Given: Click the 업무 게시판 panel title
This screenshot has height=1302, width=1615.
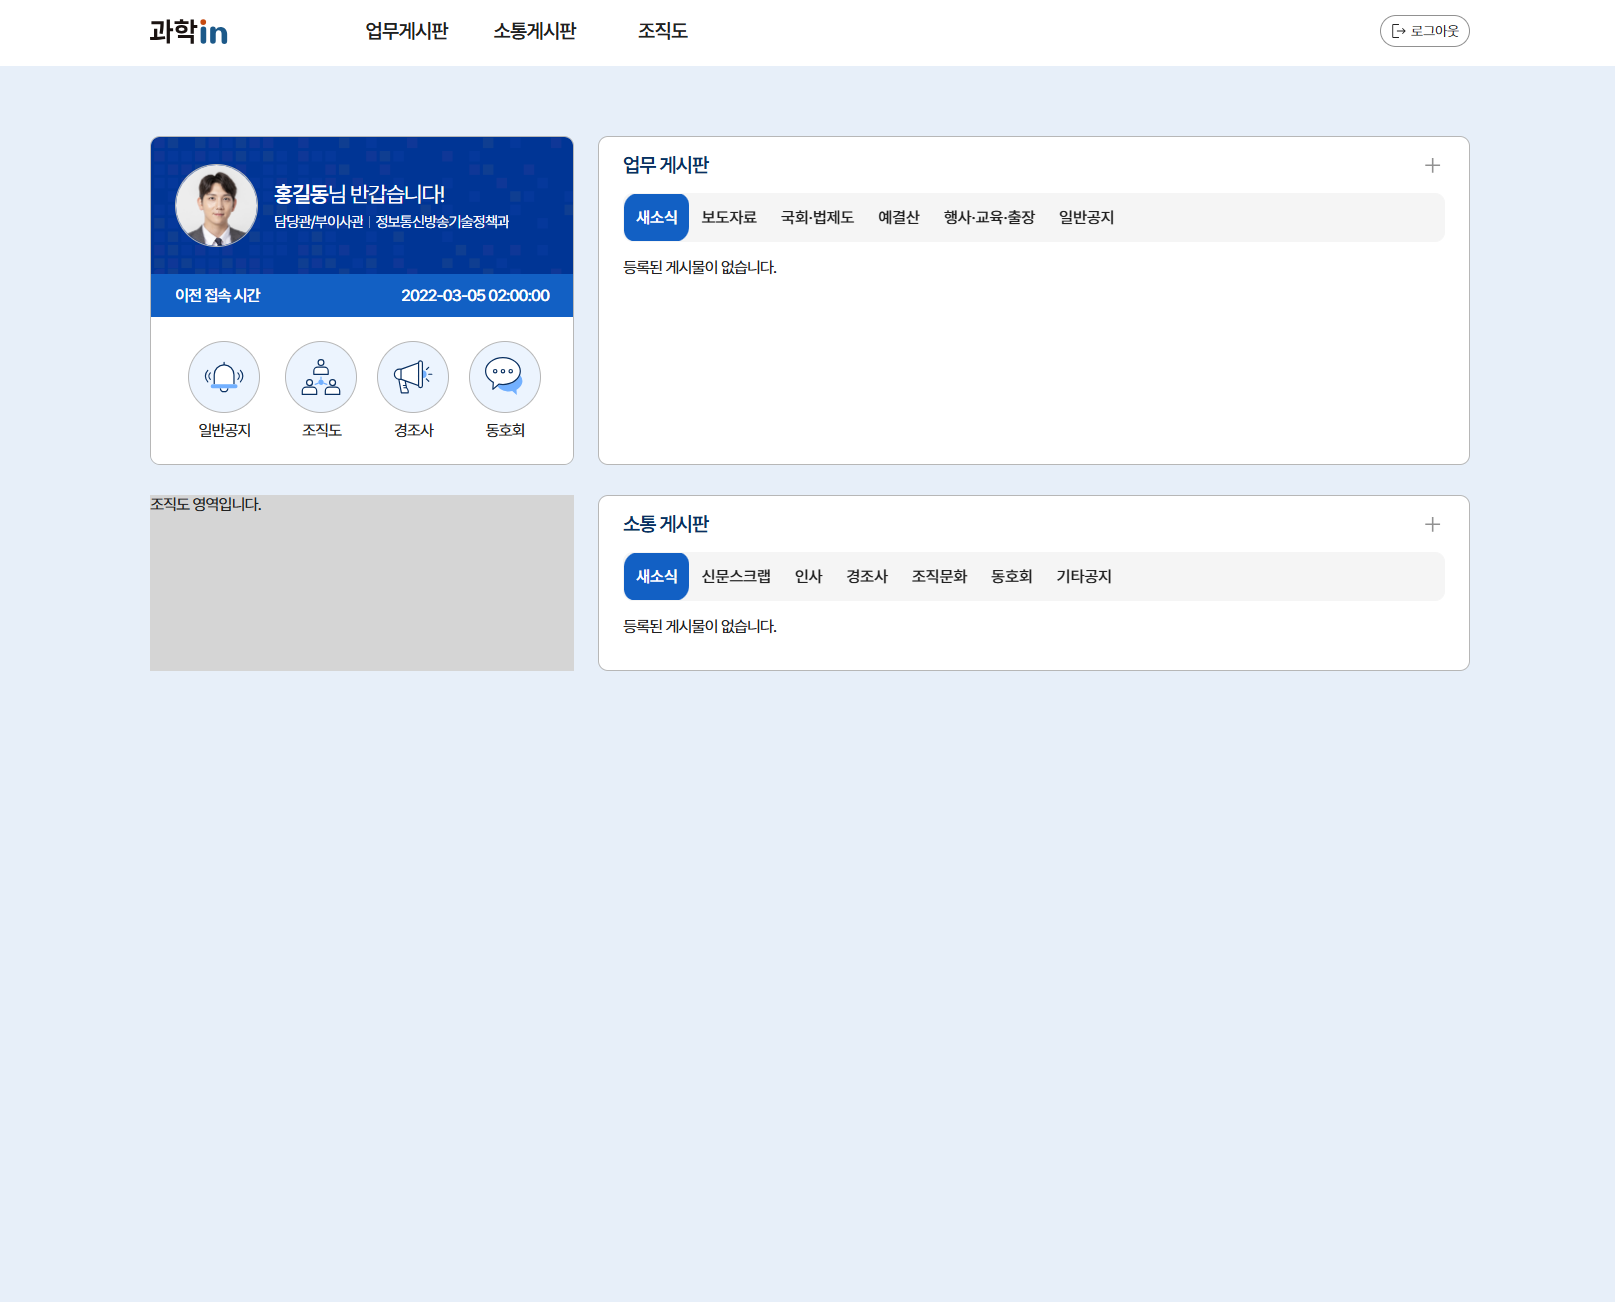Looking at the screenshot, I should click(x=666, y=165).
